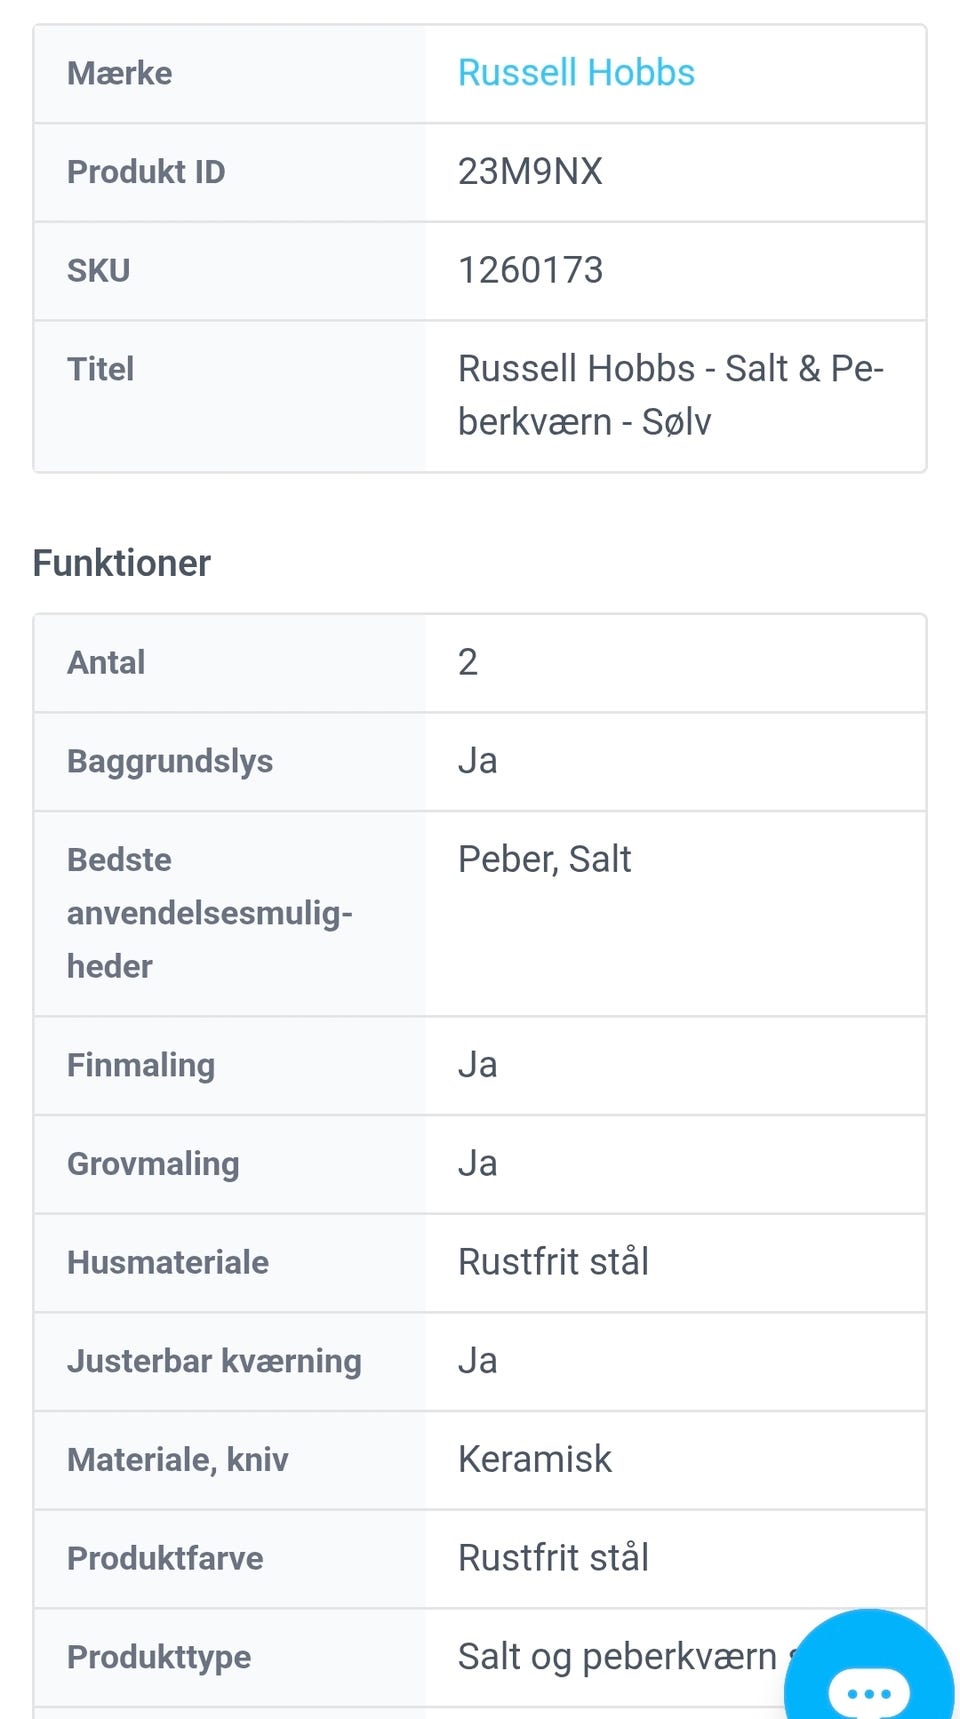
Task: Click the Produktfarve Rustfrit stål value
Action: (x=553, y=1558)
